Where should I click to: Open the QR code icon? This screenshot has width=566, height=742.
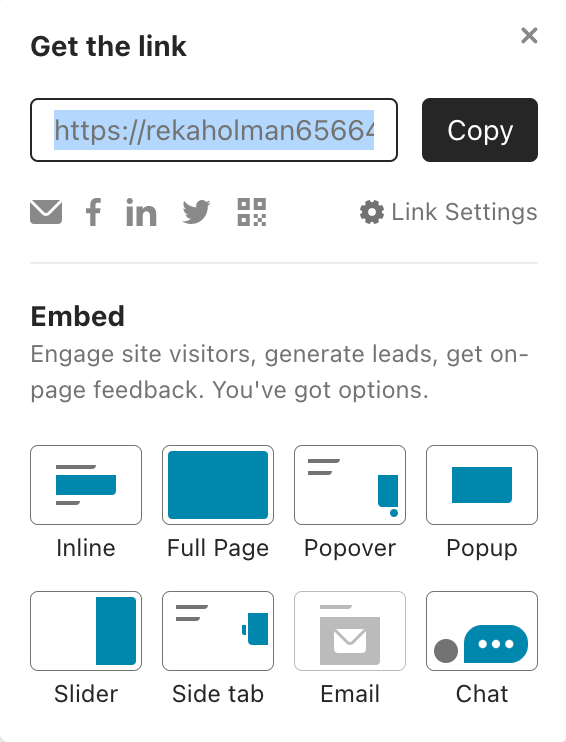pyautogui.click(x=252, y=212)
